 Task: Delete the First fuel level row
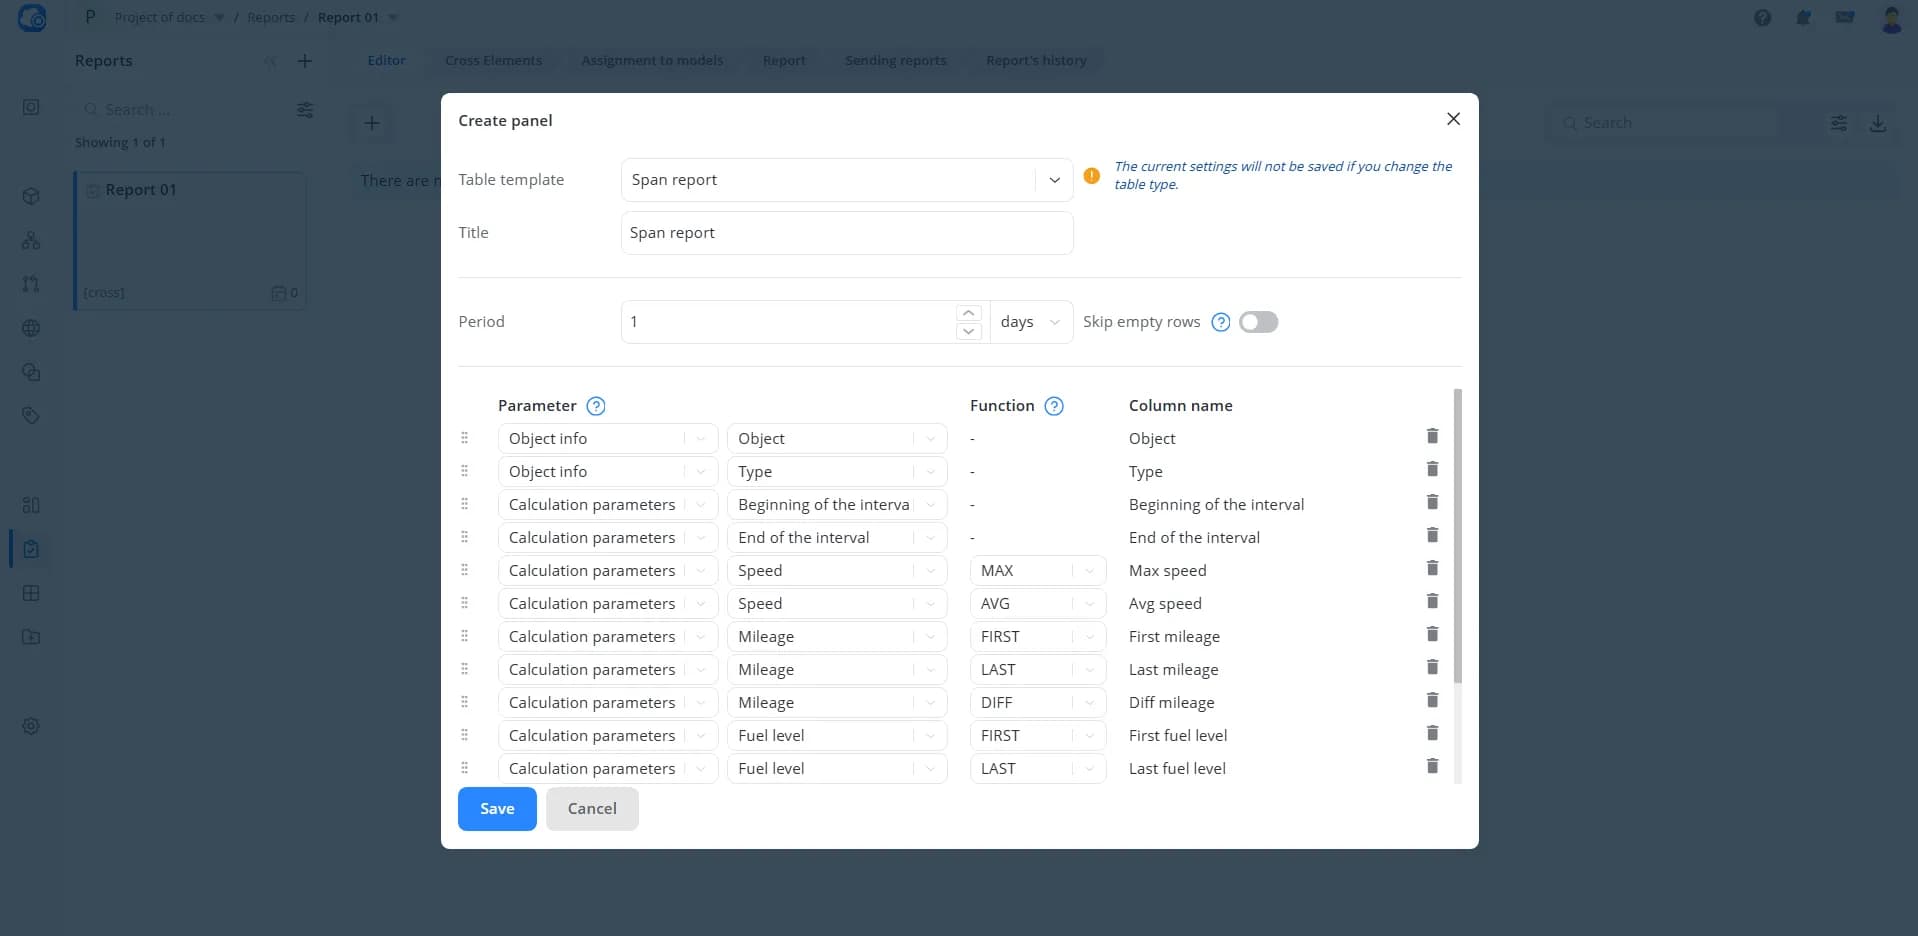coord(1432,733)
